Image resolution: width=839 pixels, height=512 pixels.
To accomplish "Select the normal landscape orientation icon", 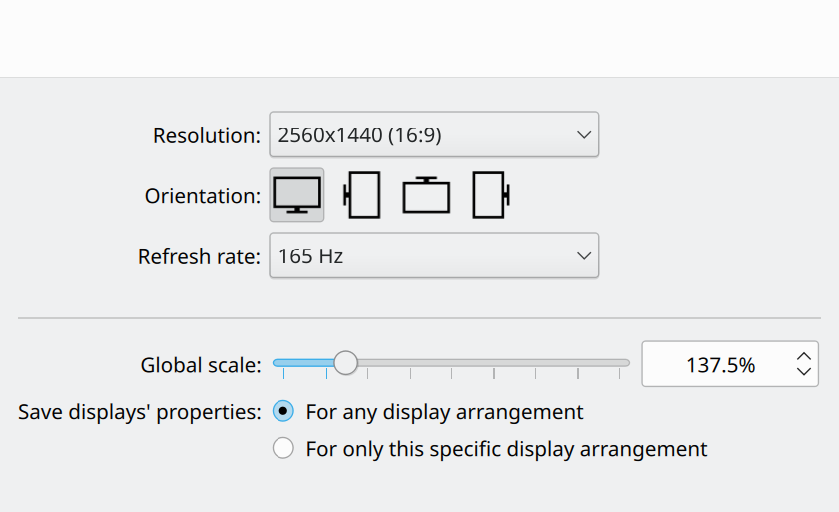I will pyautogui.click(x=297, y=195).
